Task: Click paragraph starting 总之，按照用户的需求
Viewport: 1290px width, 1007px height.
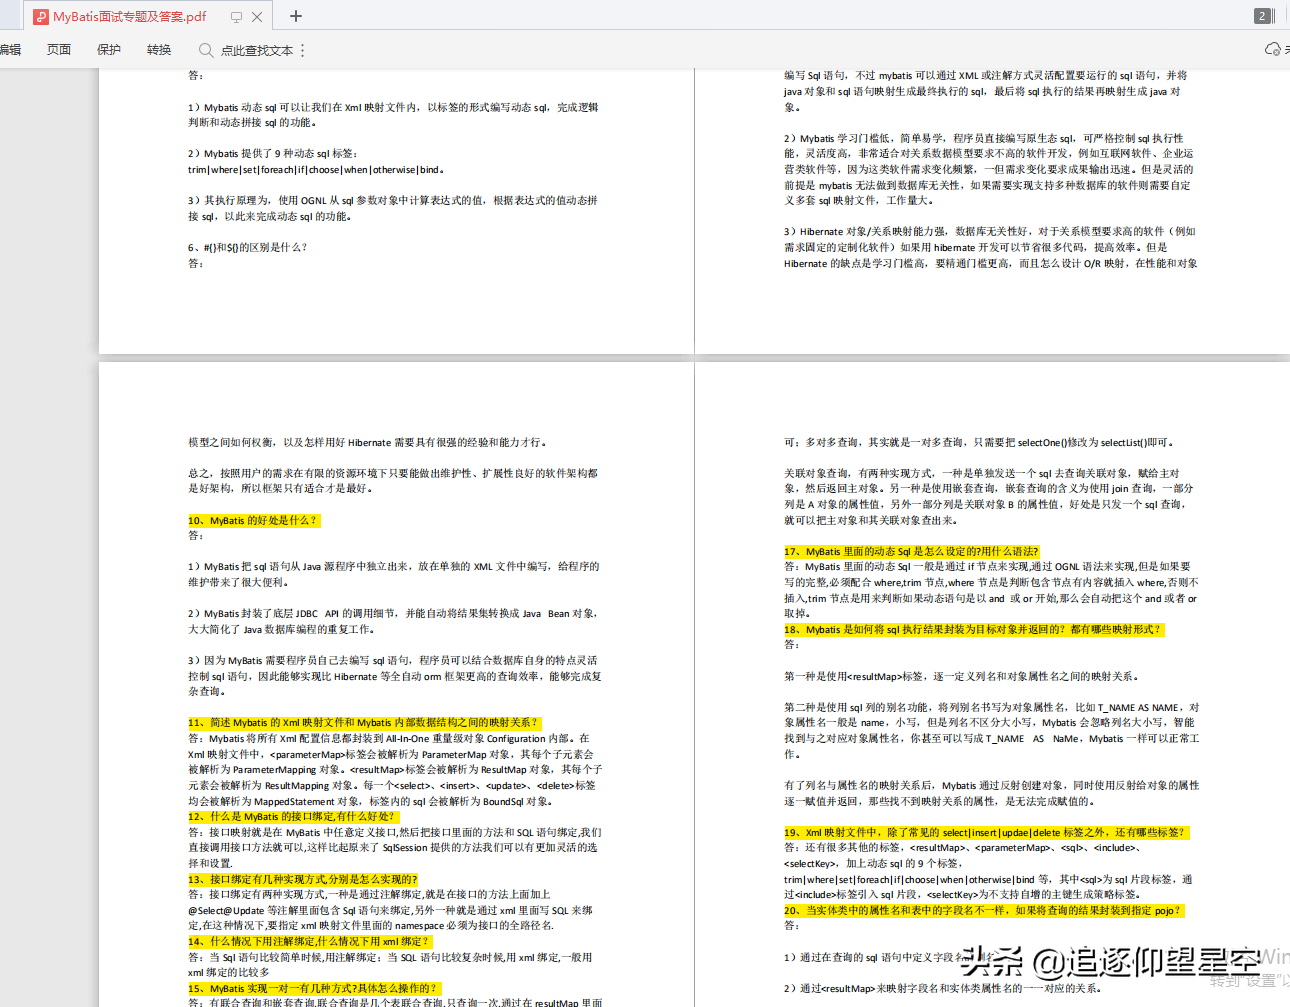Action: [x=393, y=481]
